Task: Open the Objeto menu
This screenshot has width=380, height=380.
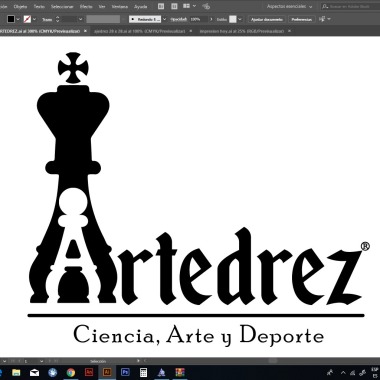Action: (x=20, y=7)
